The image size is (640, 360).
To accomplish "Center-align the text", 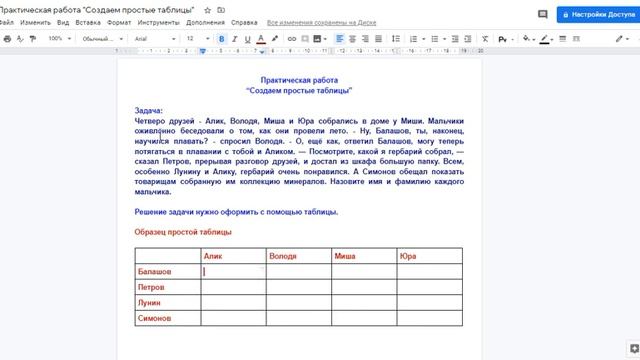I will pos(352,39).
